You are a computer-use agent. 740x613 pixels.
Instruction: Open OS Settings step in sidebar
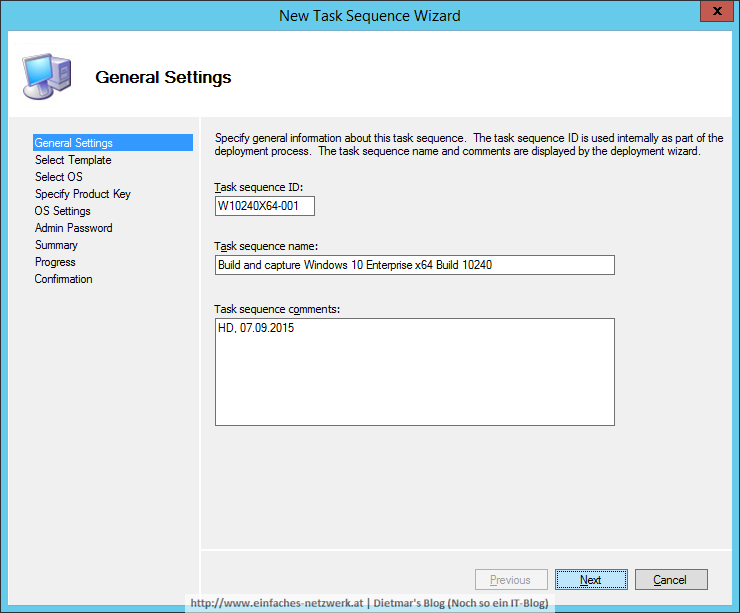pos(62,211)
